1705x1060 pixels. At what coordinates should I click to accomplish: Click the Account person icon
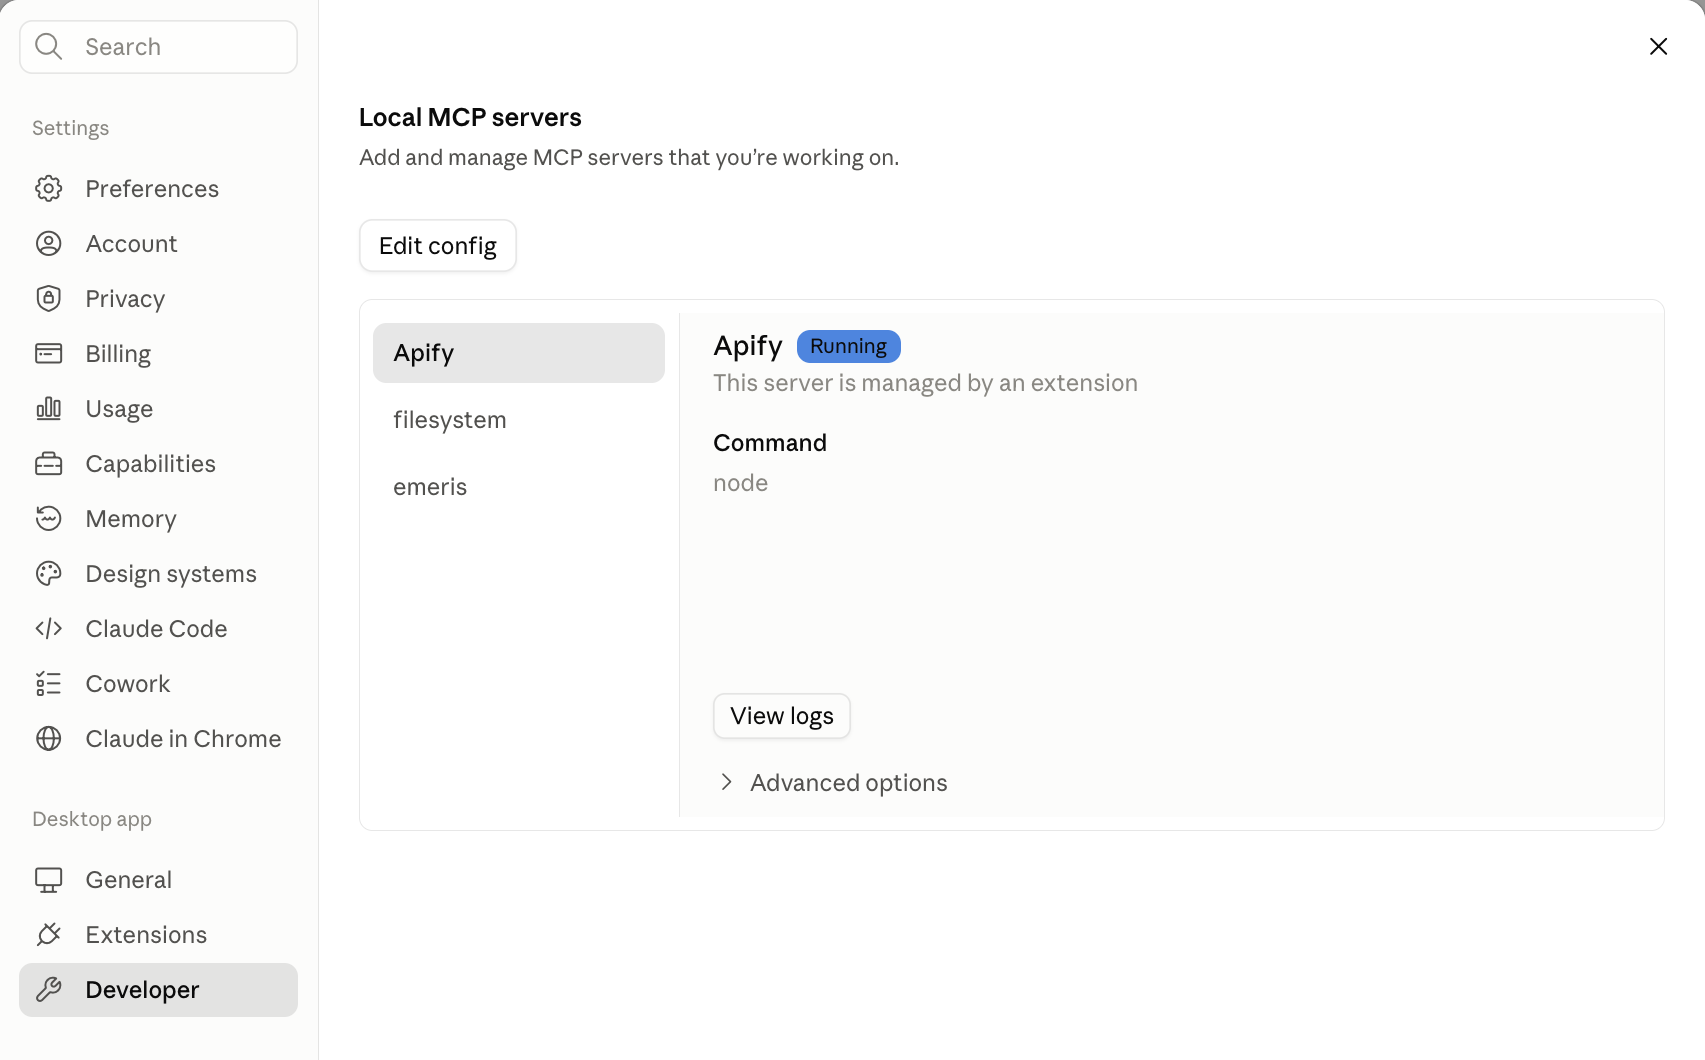click(48, 243)
